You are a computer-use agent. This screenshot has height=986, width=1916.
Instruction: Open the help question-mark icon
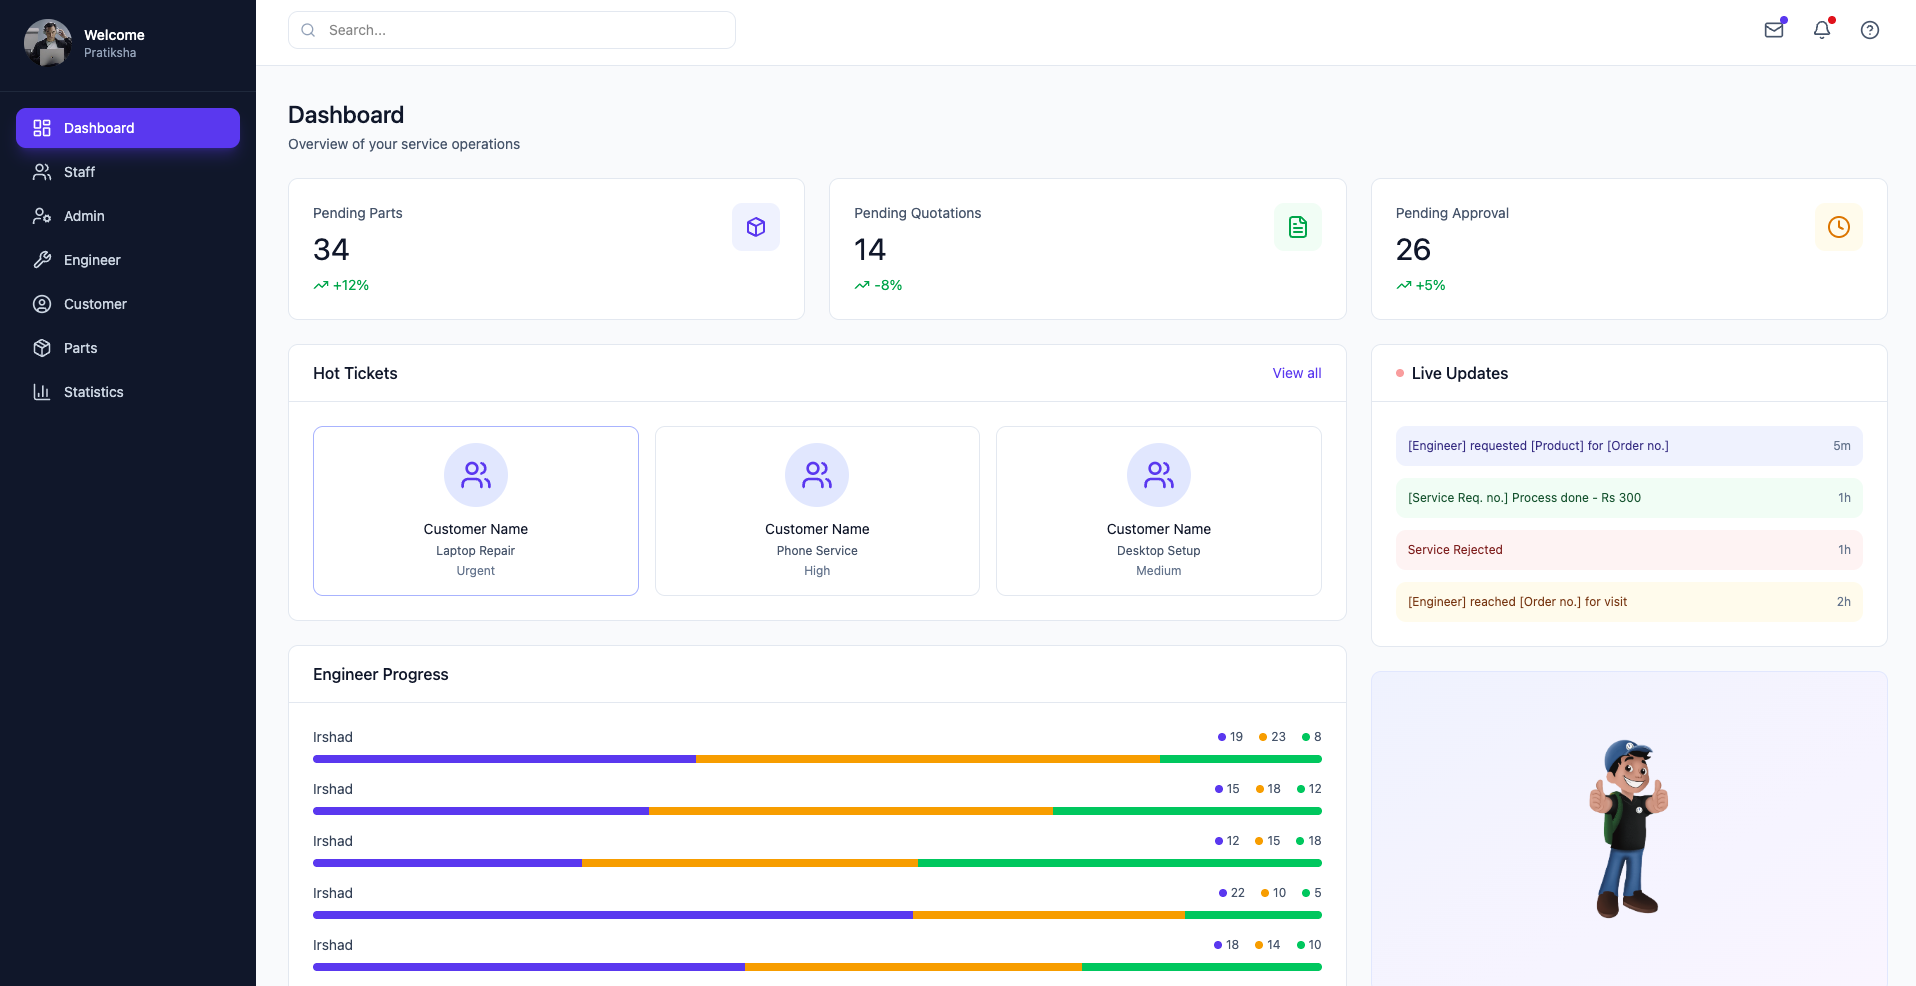point(1869,30)
